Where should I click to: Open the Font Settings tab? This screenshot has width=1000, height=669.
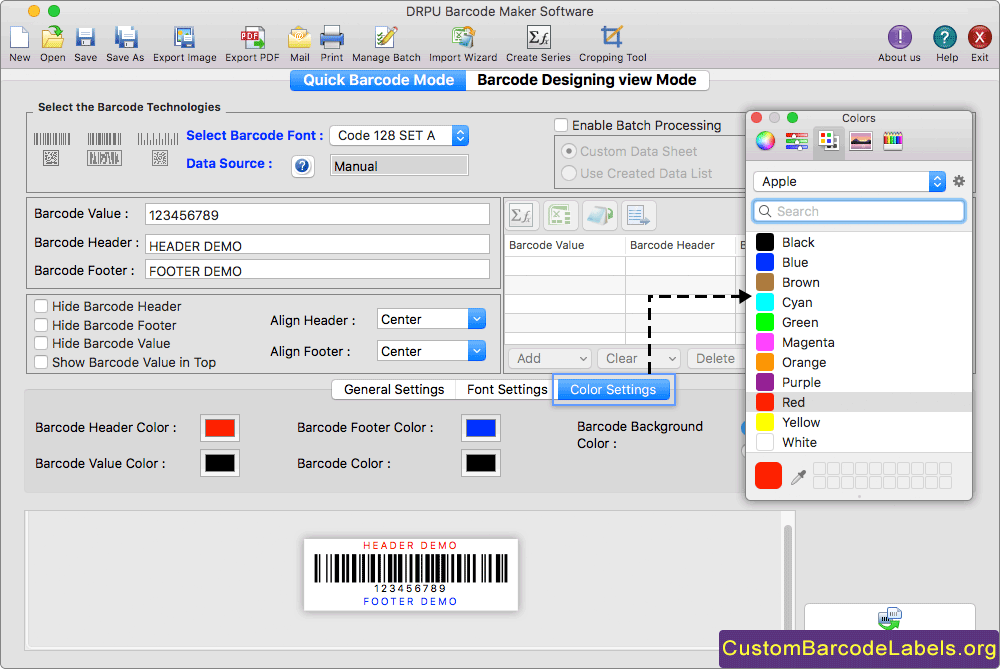506,389
